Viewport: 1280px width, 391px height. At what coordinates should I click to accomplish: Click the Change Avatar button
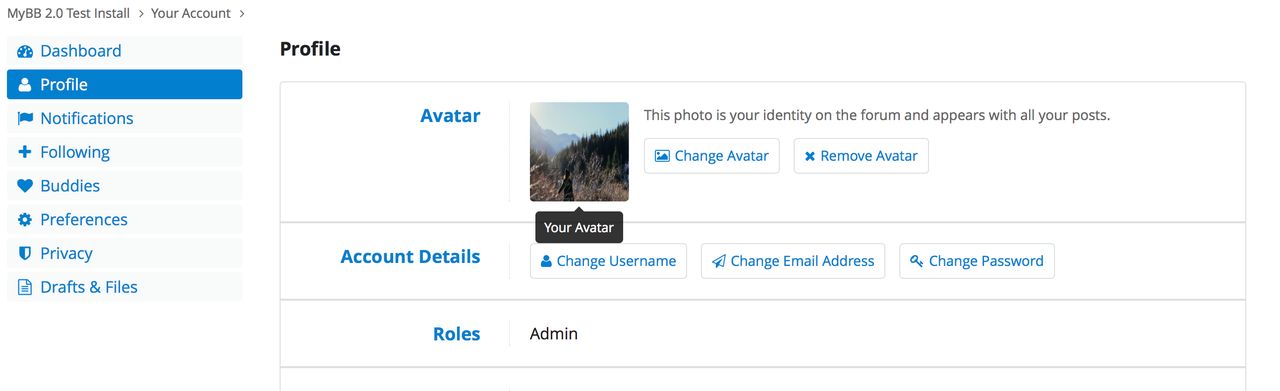[711, 156]
